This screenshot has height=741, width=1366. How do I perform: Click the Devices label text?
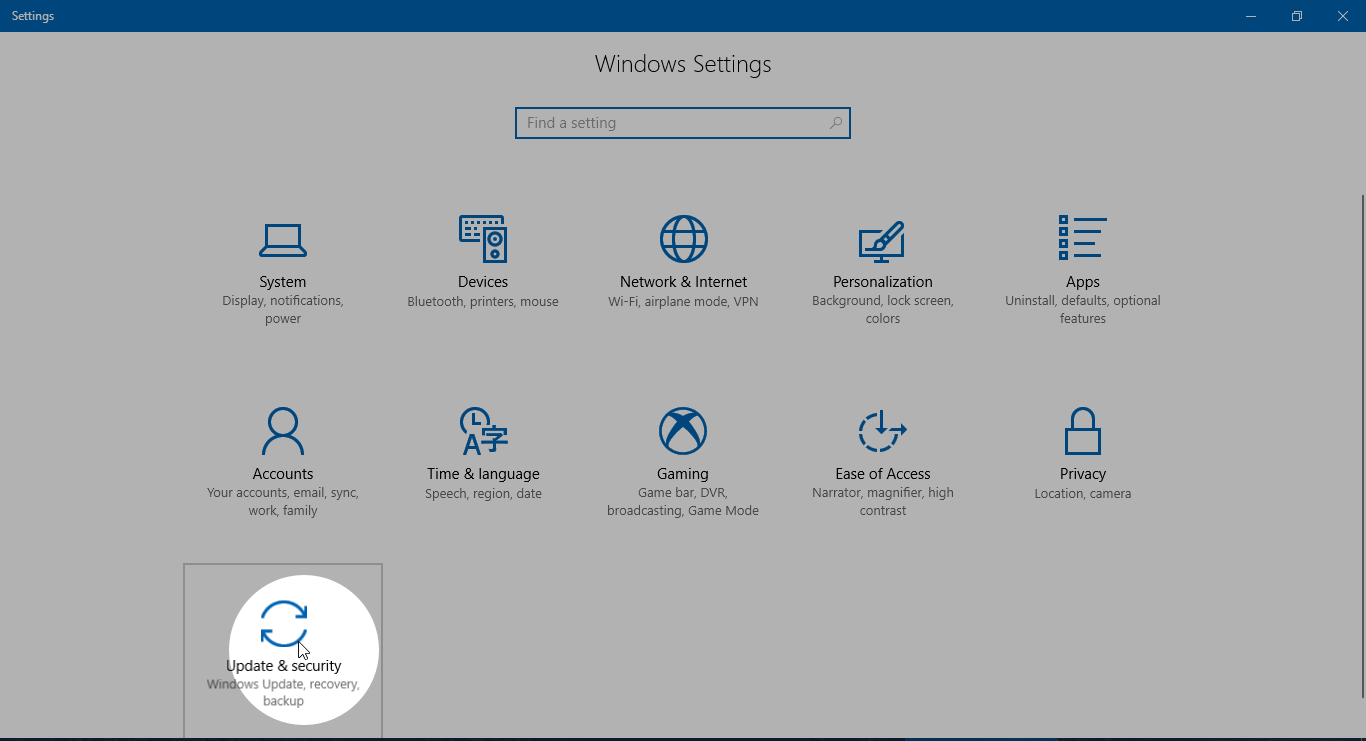click(x=483, y=282)
